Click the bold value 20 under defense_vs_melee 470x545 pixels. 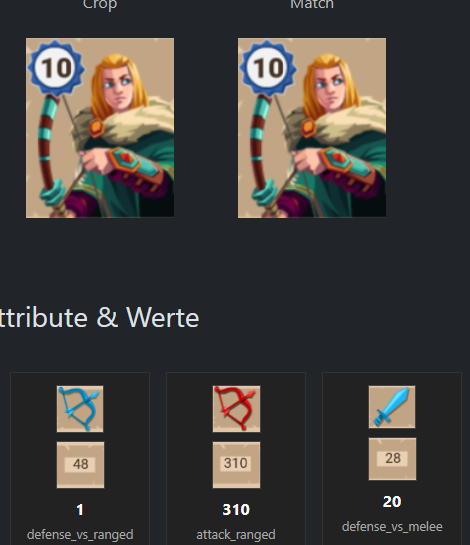(392, 502)
